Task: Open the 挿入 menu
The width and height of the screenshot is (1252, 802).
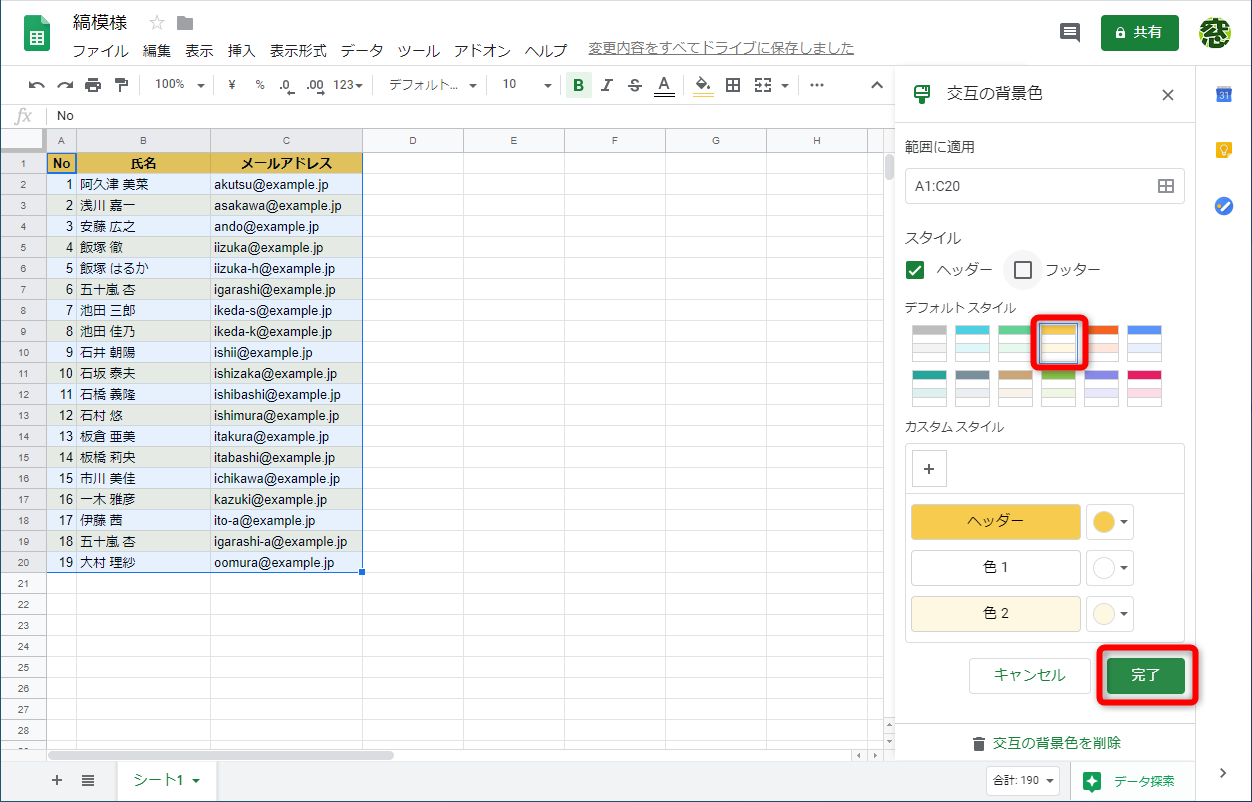Action: click(x=242, y=50)
